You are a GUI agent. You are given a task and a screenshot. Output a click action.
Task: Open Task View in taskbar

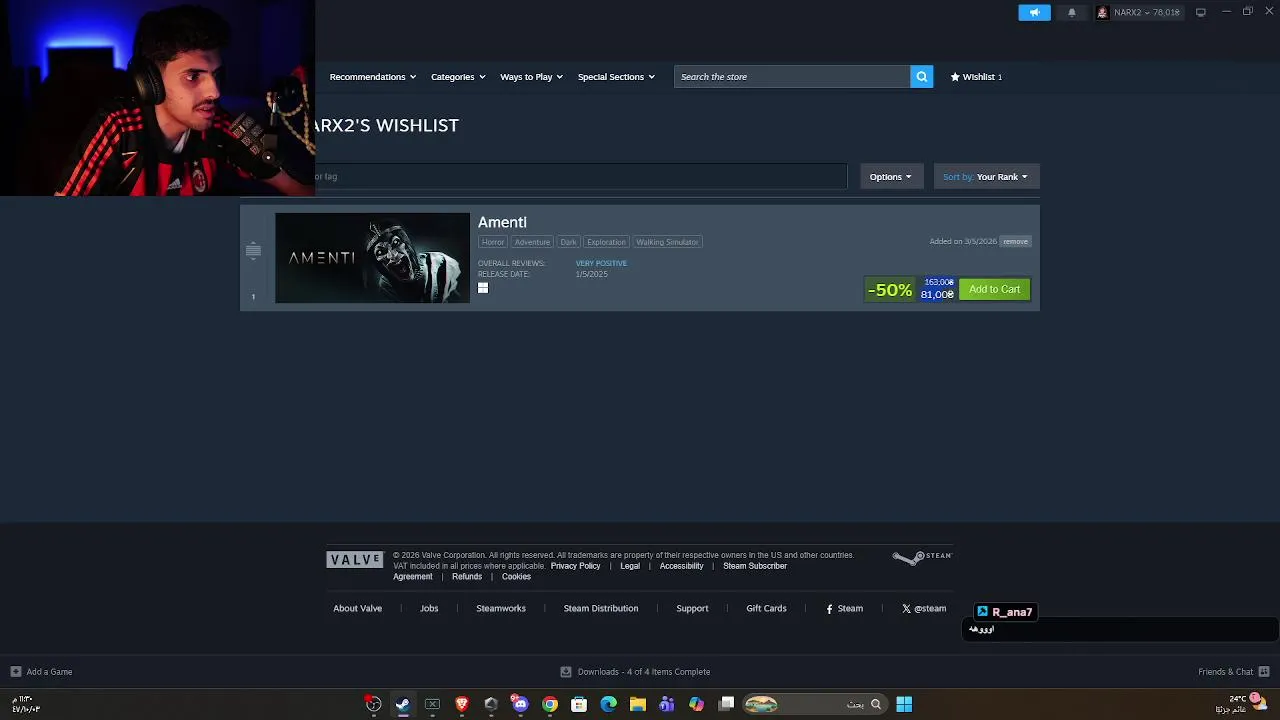coord(726,704)
